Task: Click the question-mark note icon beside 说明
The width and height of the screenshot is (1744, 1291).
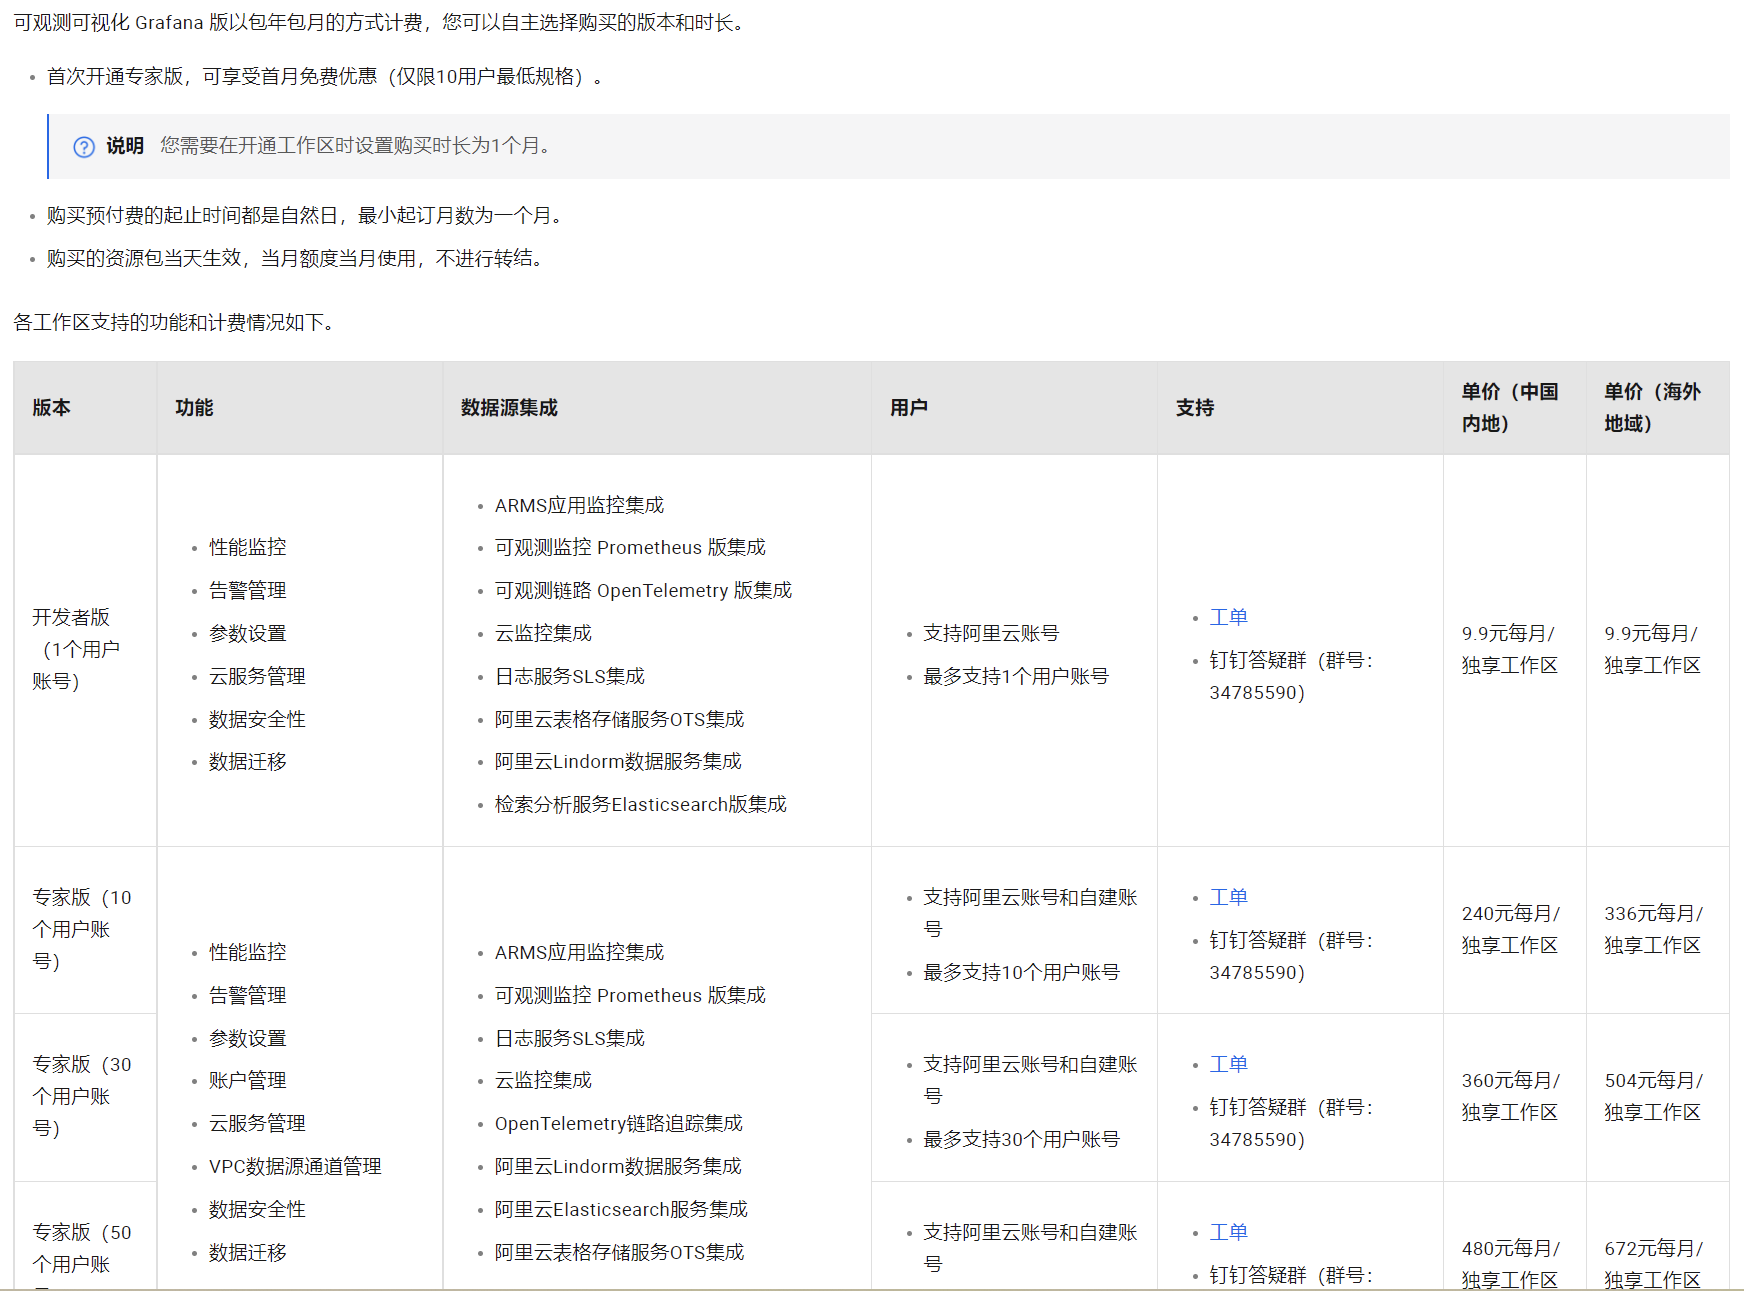Action: click(x=84, y=147)
